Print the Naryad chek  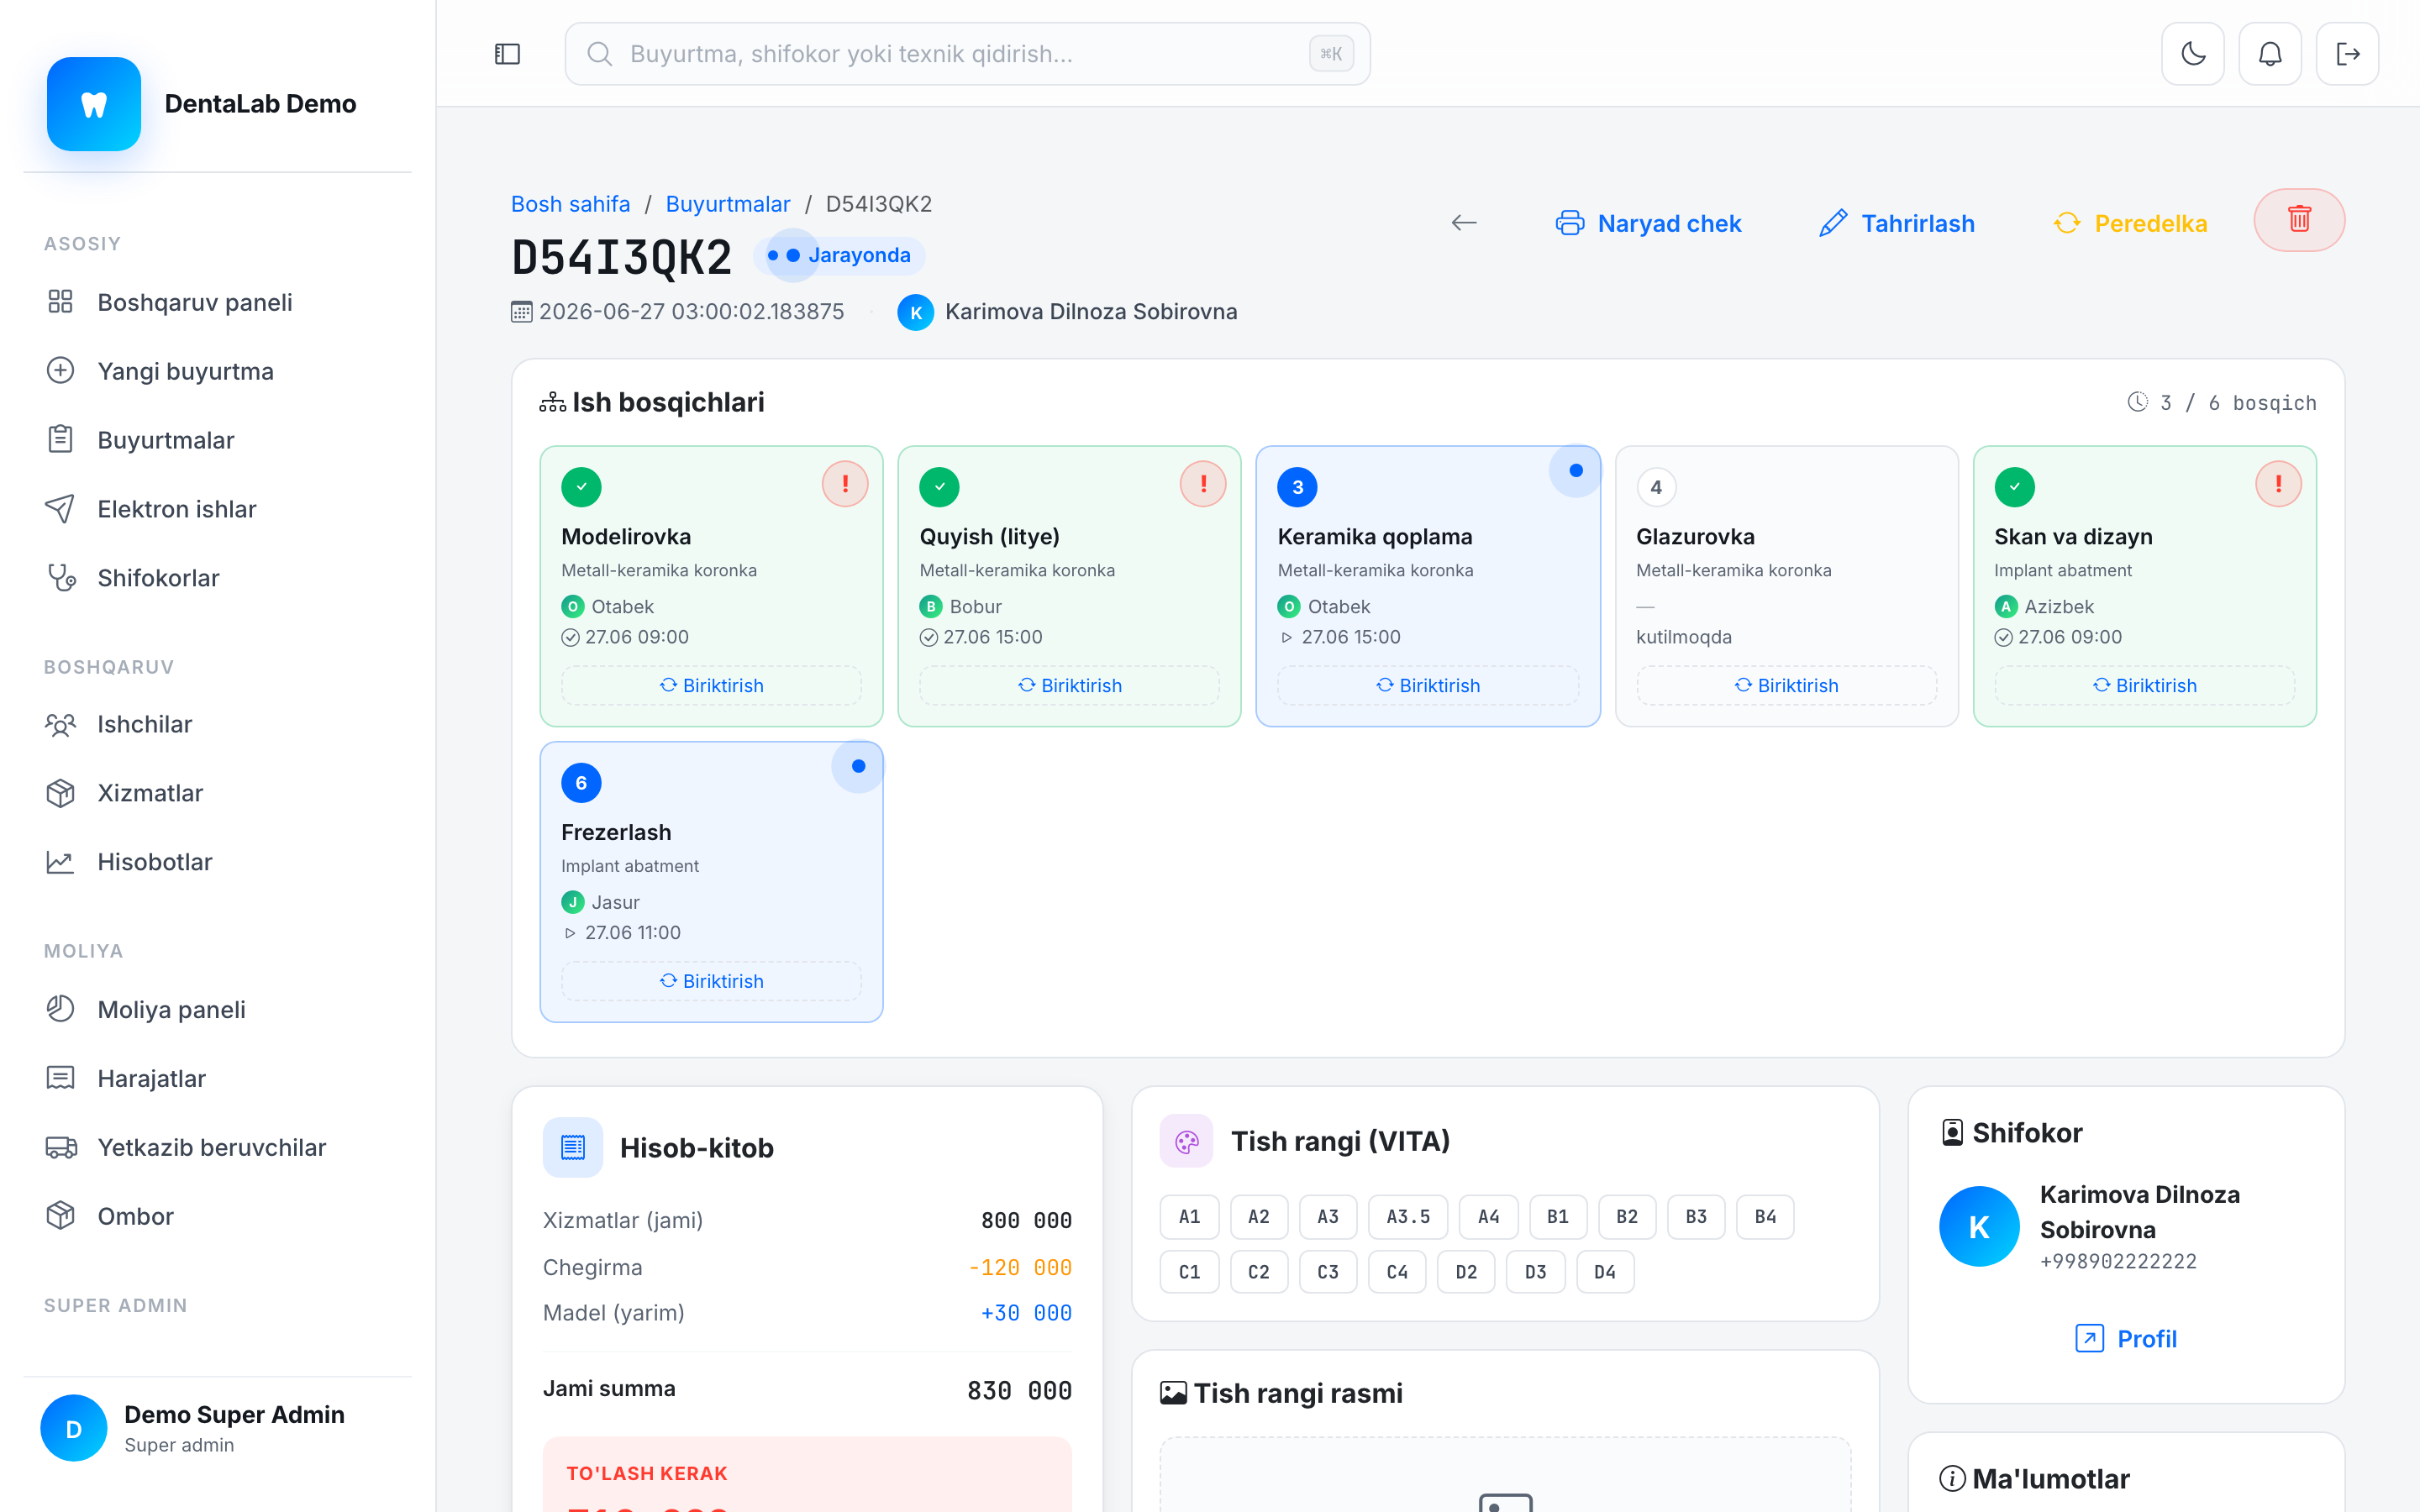point(1648,223)
